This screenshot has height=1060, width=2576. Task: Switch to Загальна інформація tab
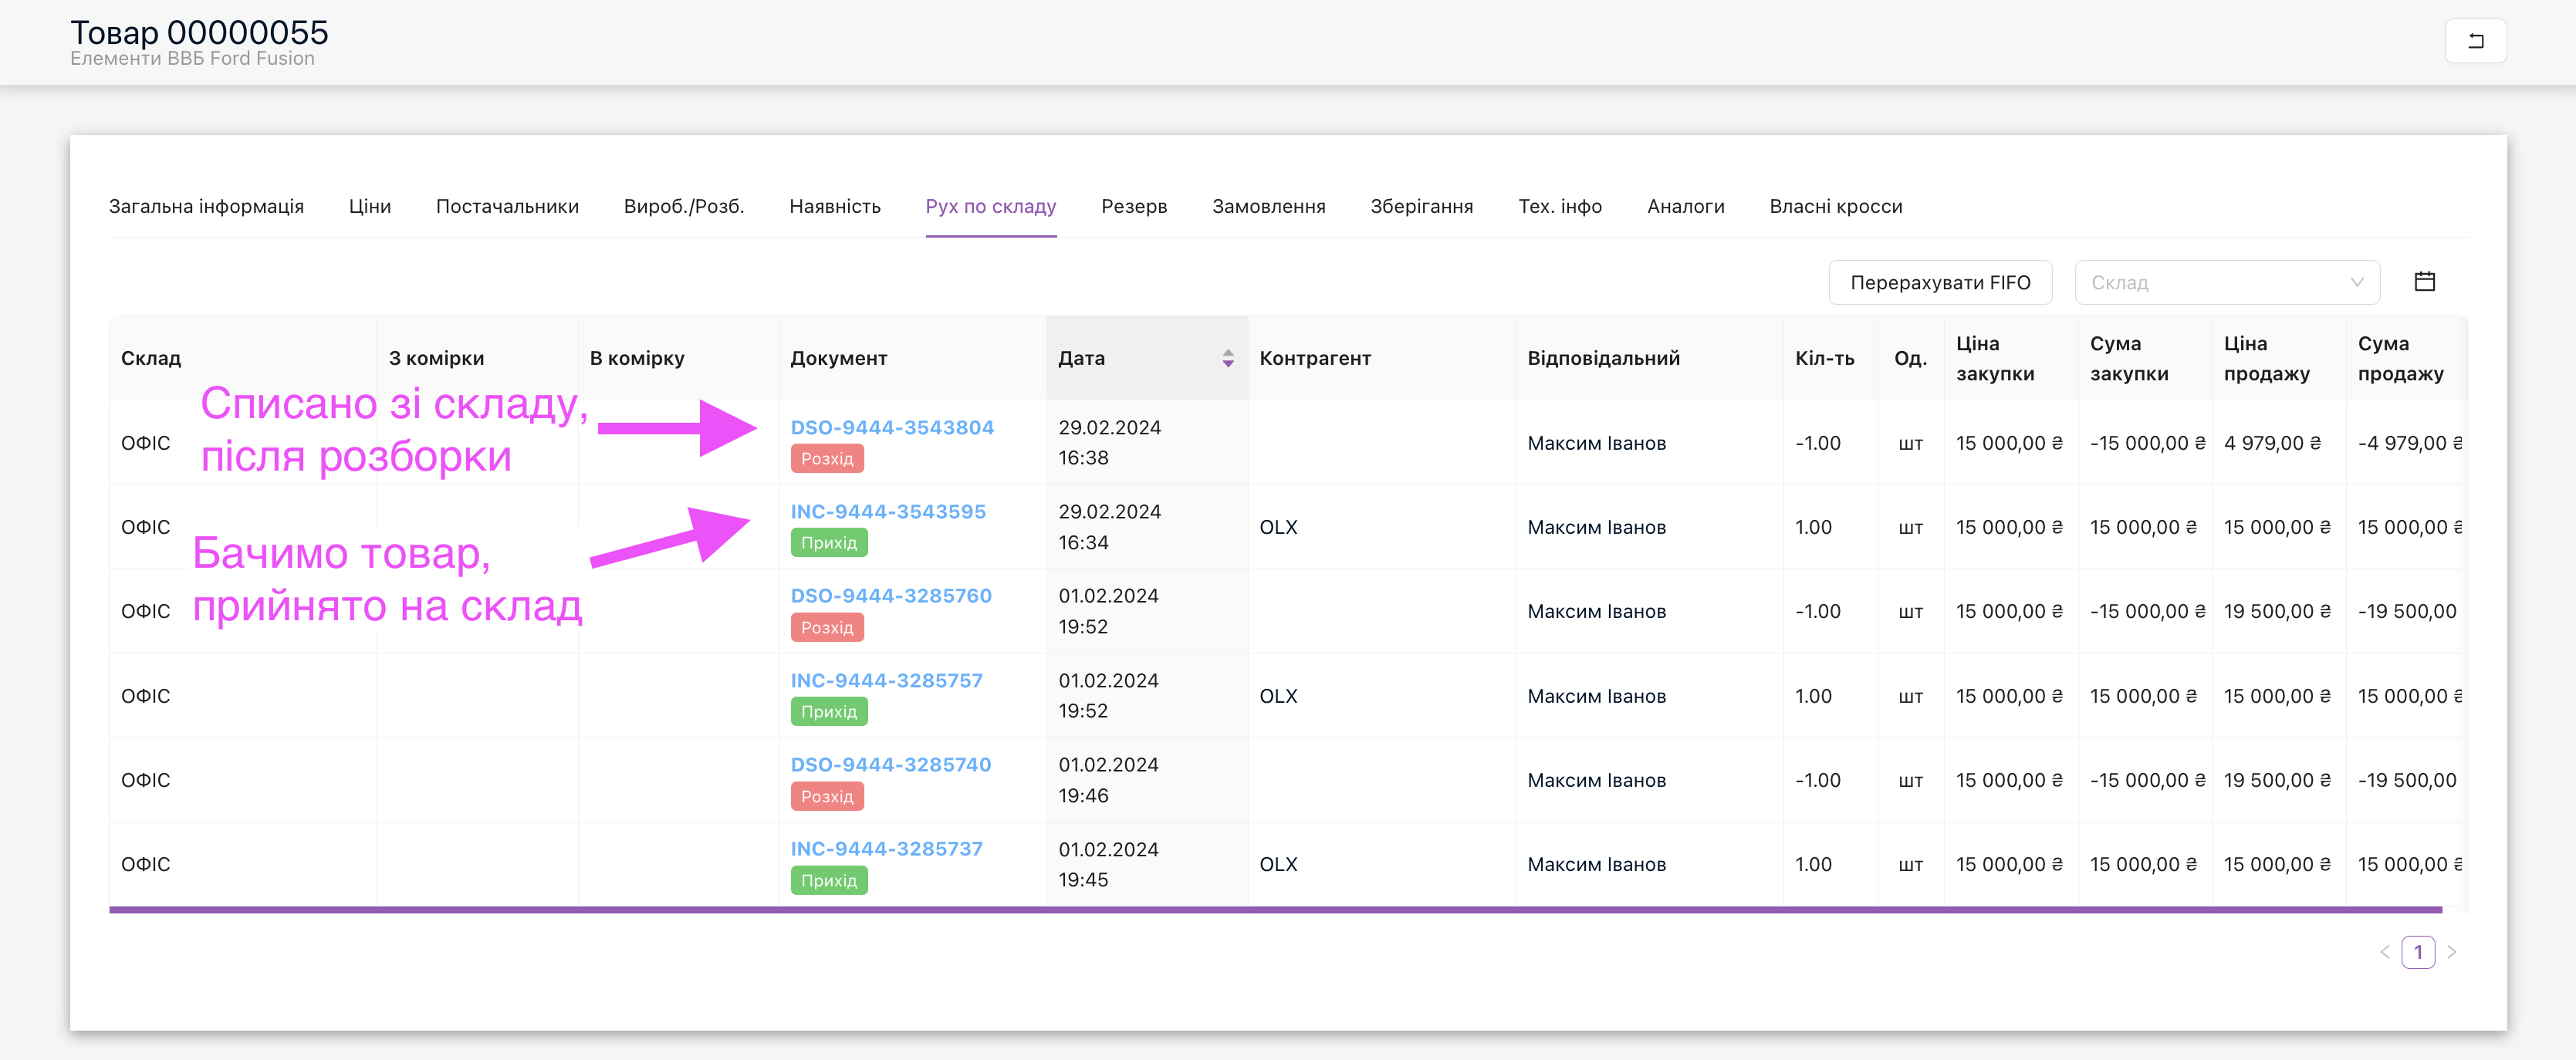tap(206, 206)
